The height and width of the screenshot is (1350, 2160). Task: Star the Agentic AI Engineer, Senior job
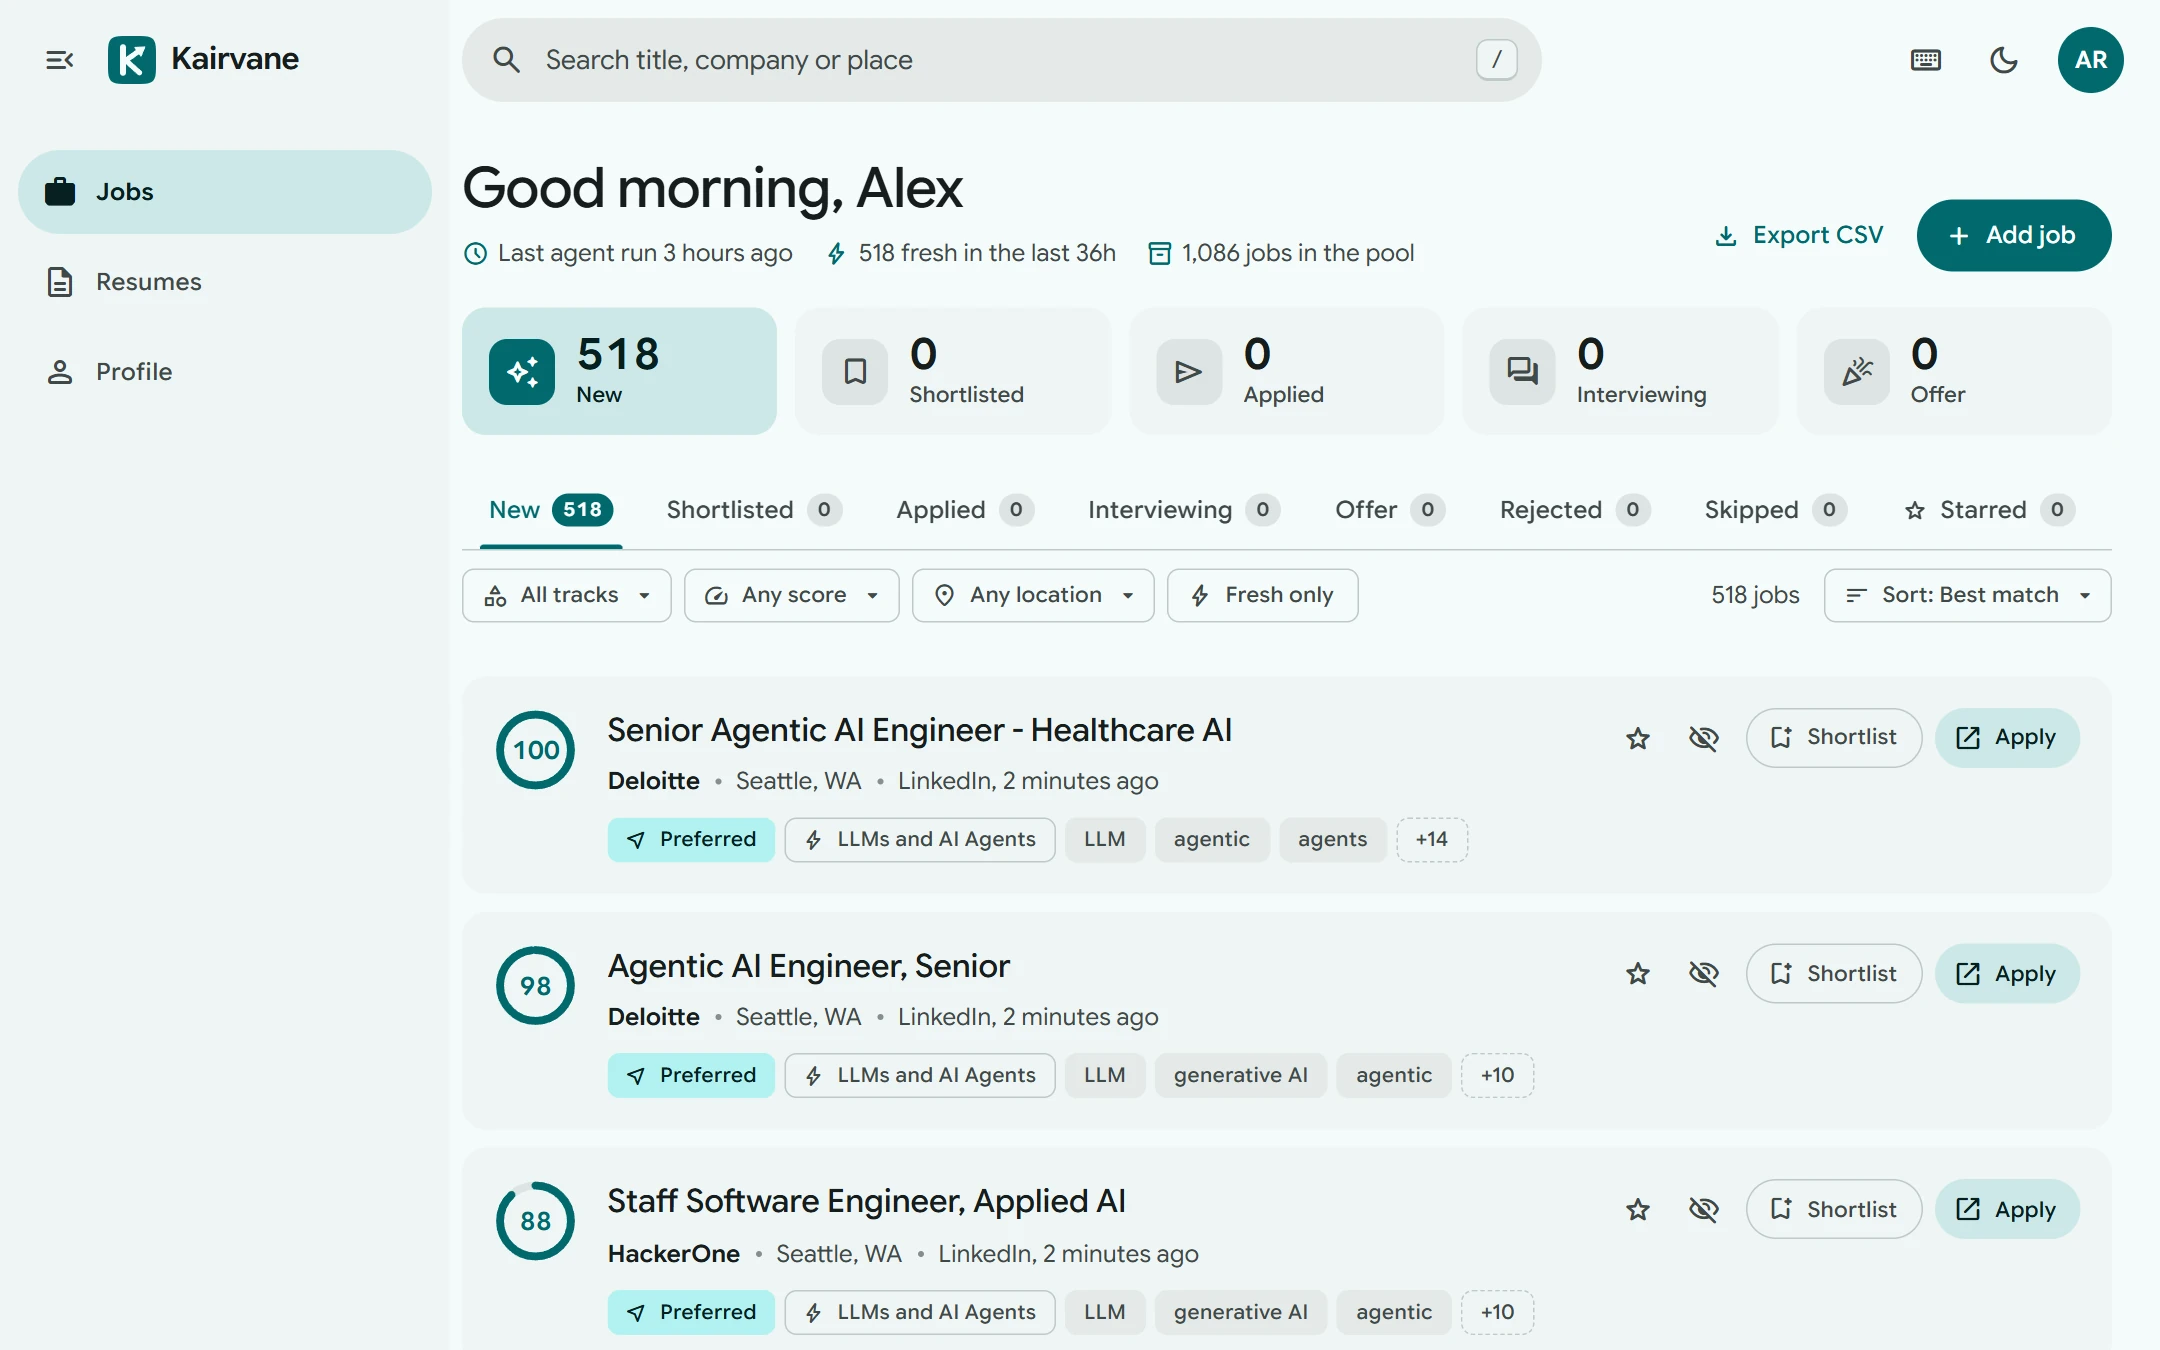(1638, 974)
